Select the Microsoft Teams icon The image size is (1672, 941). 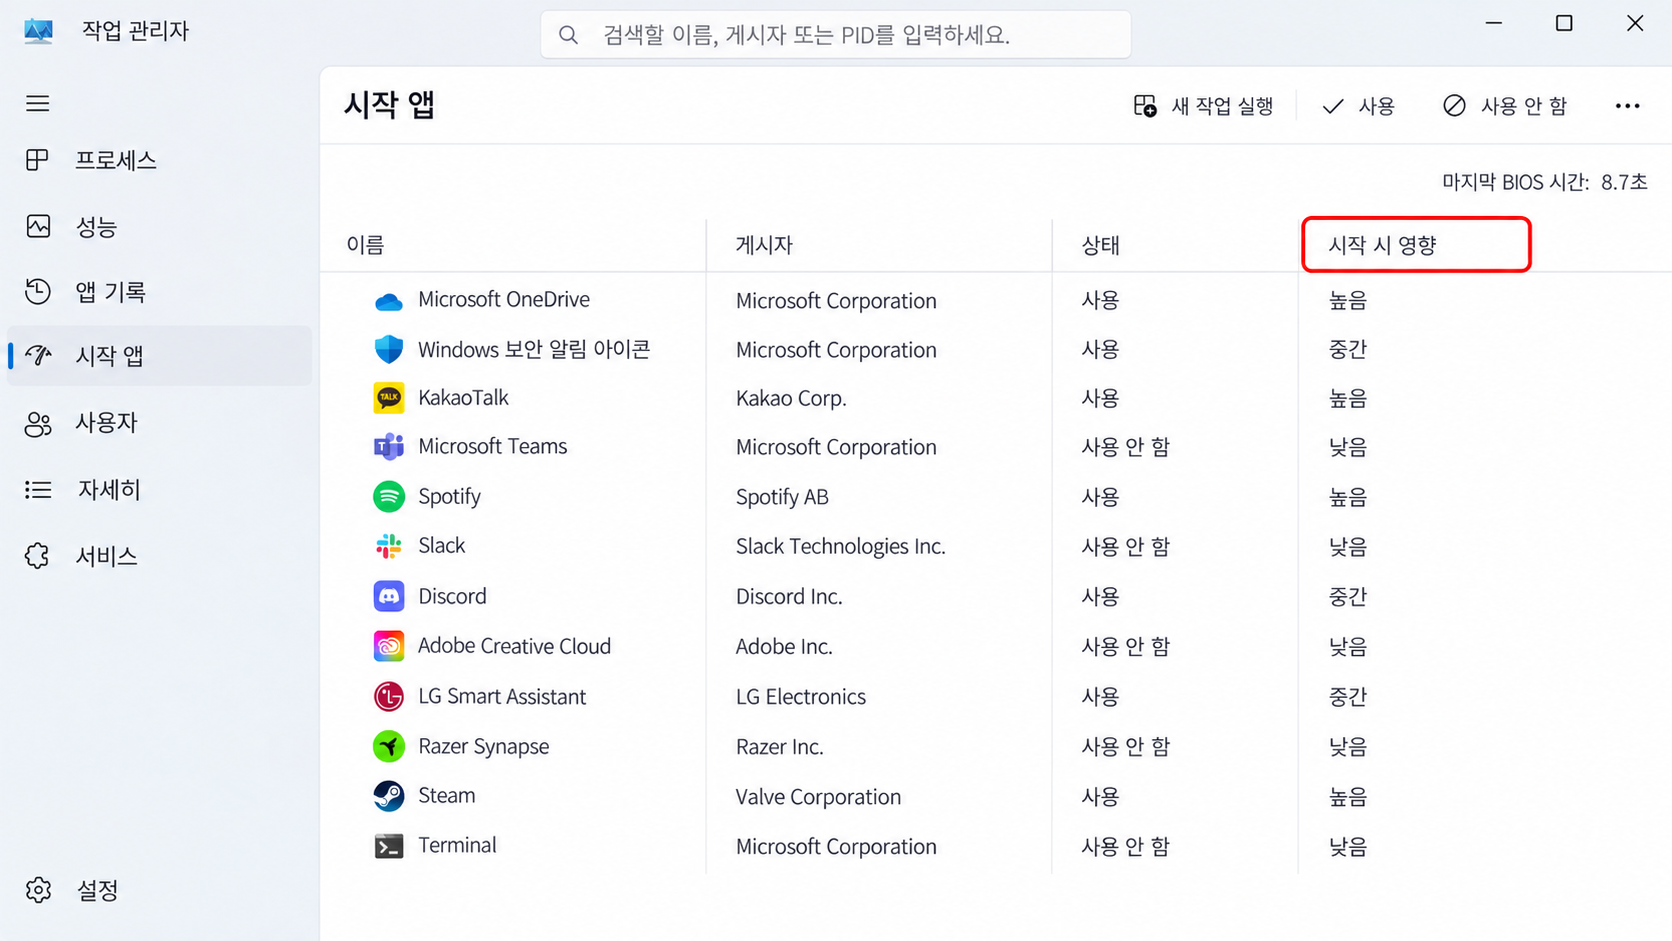389,446
